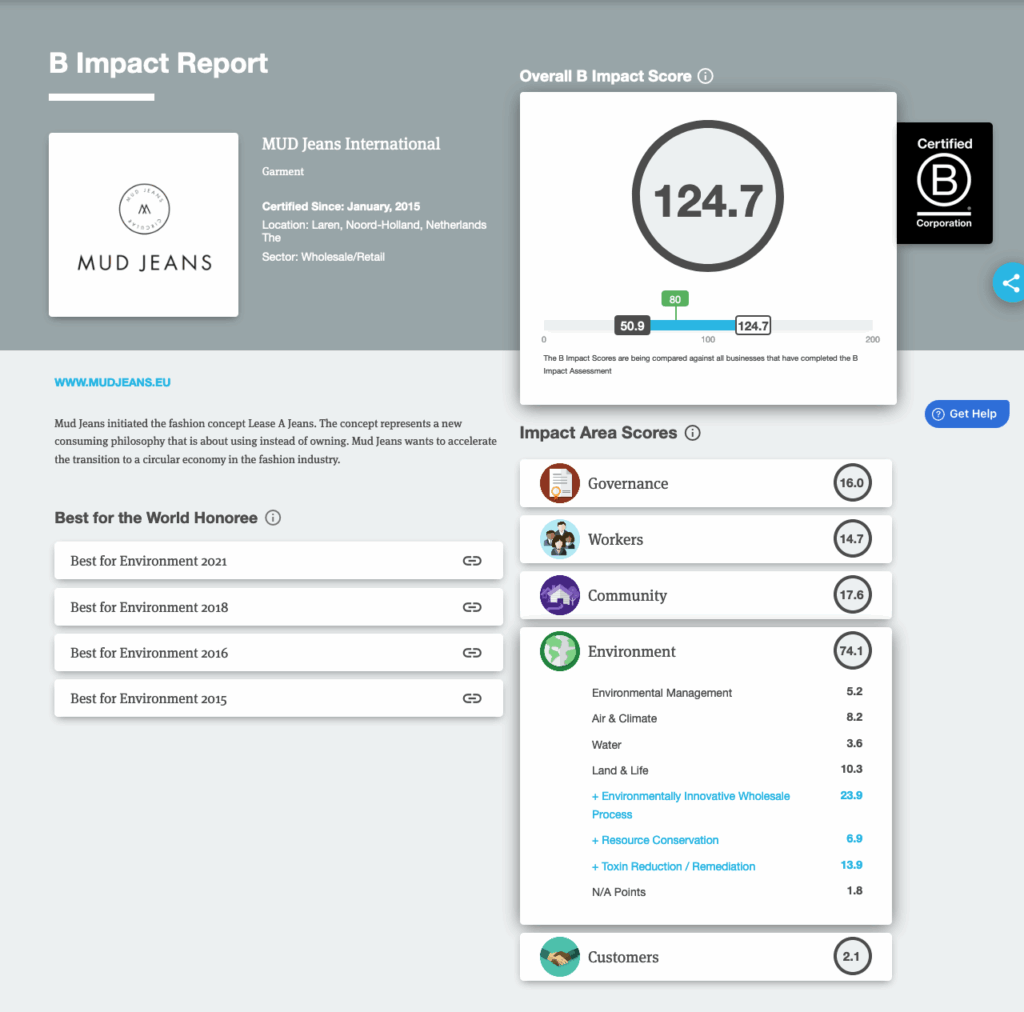The image size is (1024, 1012).
Task: Click link icon for Best for Environment 2018
Action: (x=472, y=607)
